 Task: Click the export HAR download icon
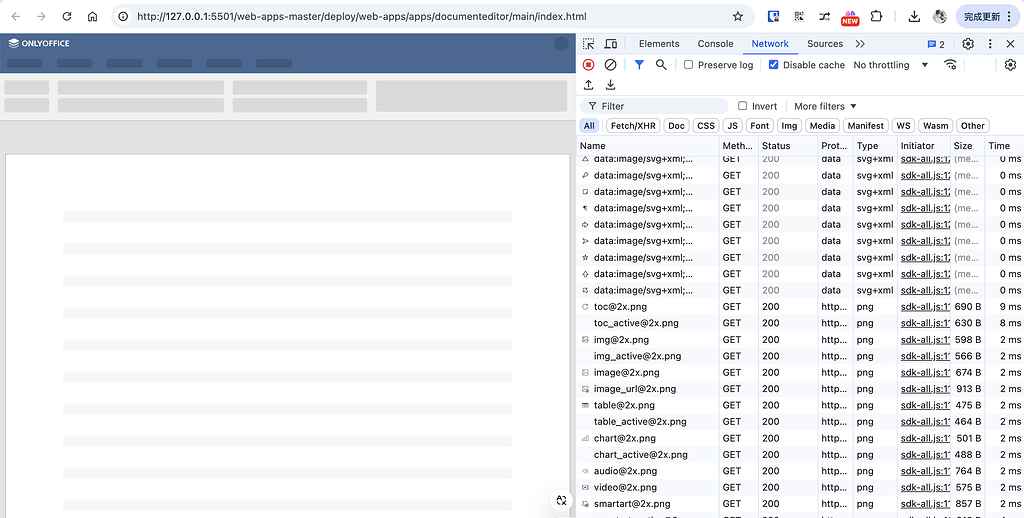coord(611,85)
